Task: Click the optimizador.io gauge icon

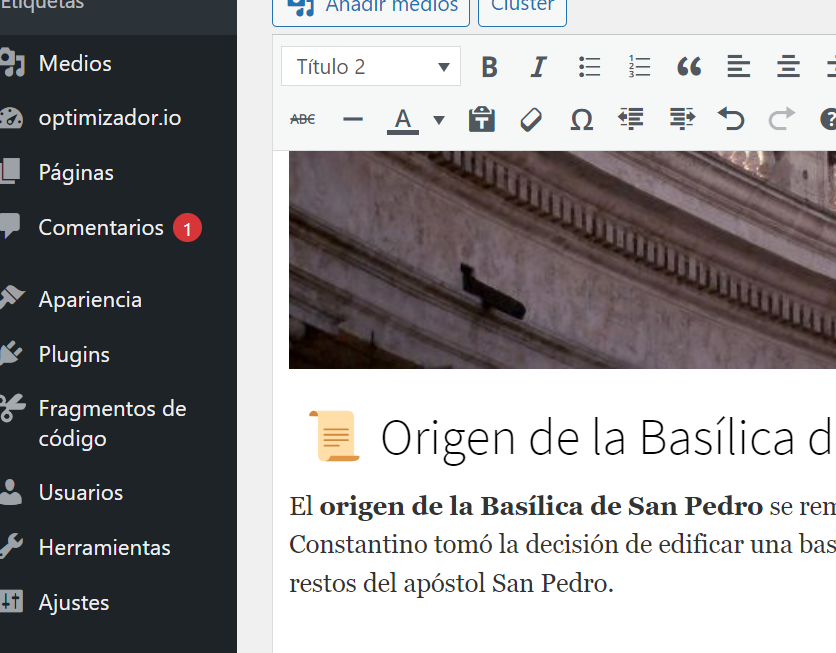Action: 11,118
